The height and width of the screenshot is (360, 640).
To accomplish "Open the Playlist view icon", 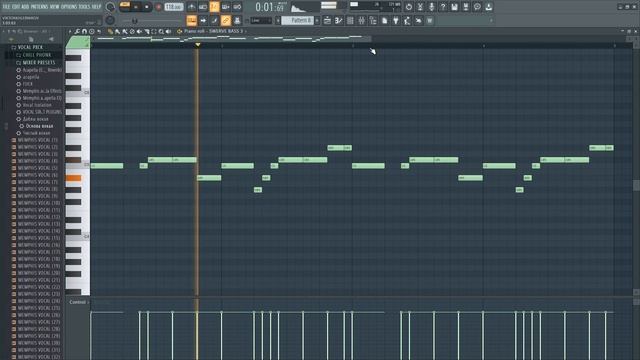I will (327, 20).
